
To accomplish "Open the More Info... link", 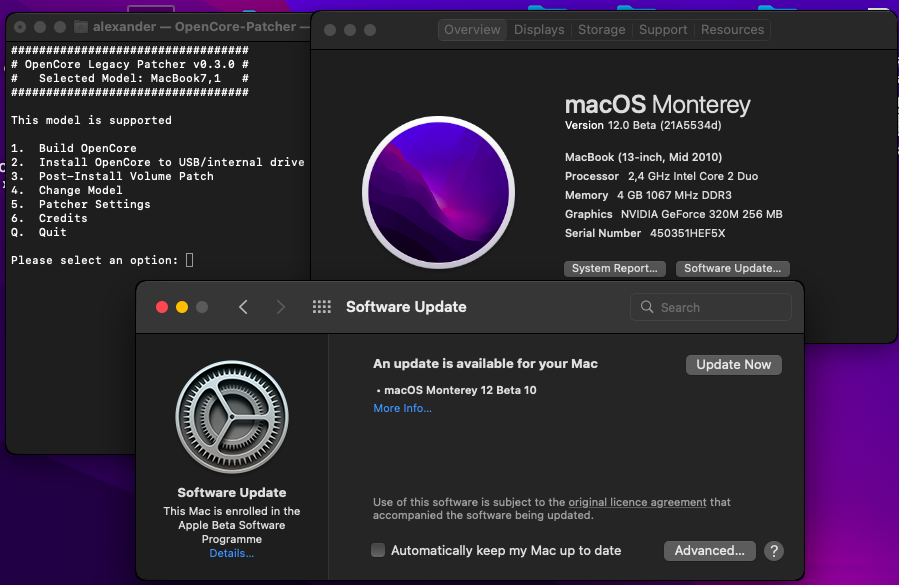I will 402,408.
